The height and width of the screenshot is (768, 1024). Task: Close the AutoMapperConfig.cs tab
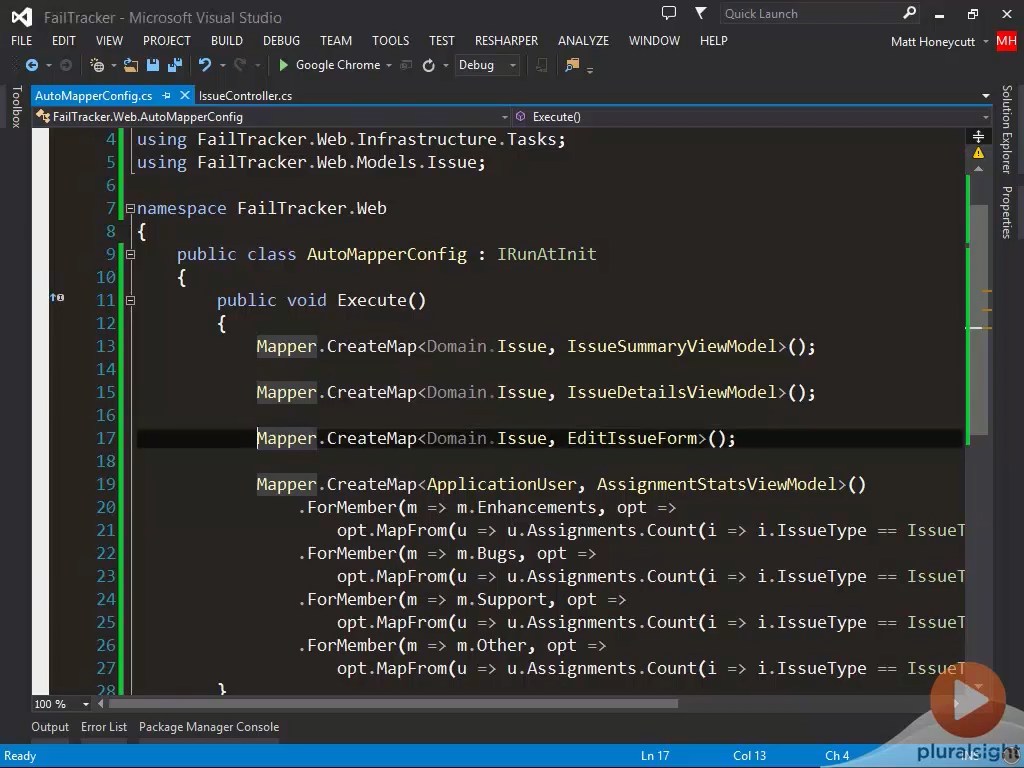point(185,95)
